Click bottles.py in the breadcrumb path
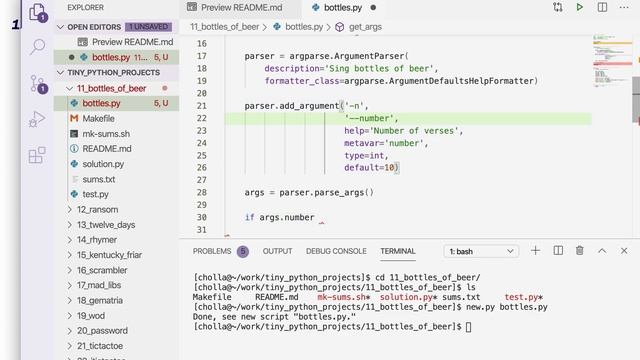The width and height of the screenshot is (640, 360). [x=304, y=27]
